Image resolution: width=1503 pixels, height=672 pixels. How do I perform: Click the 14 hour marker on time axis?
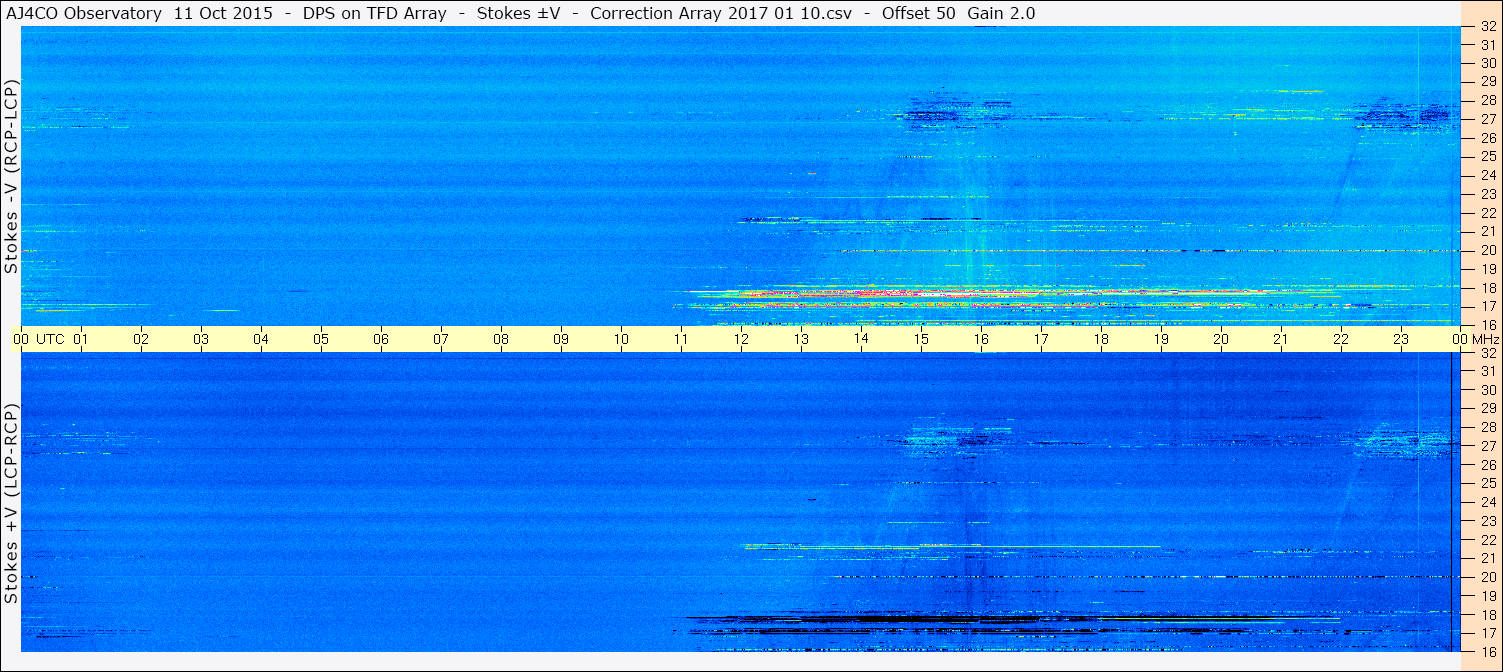(861, 339)
